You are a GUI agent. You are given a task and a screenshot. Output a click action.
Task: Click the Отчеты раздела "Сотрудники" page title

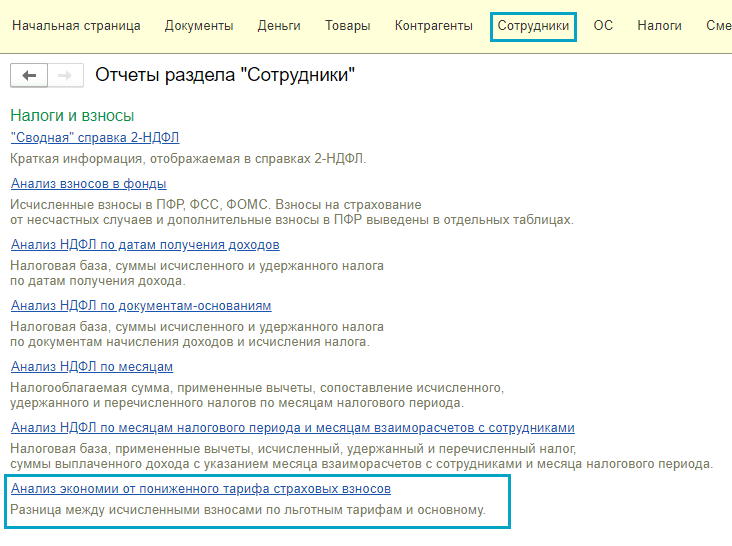(225, 75)
